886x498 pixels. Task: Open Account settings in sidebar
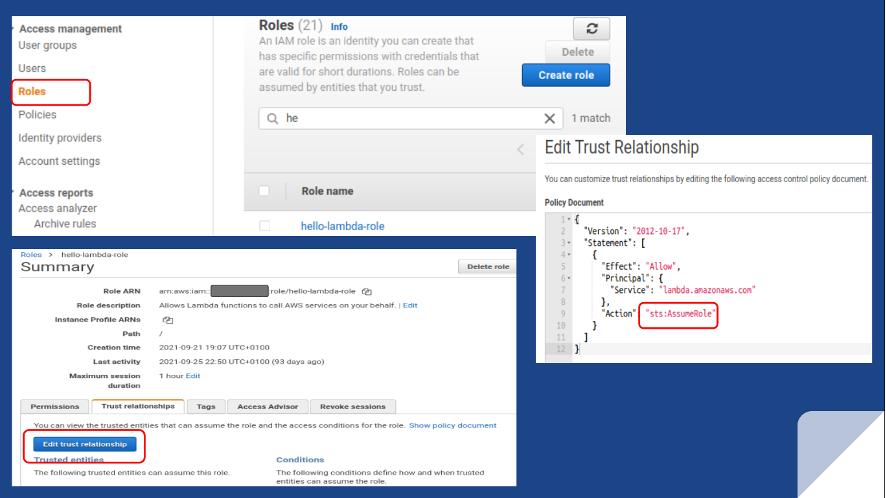[59, 161]
